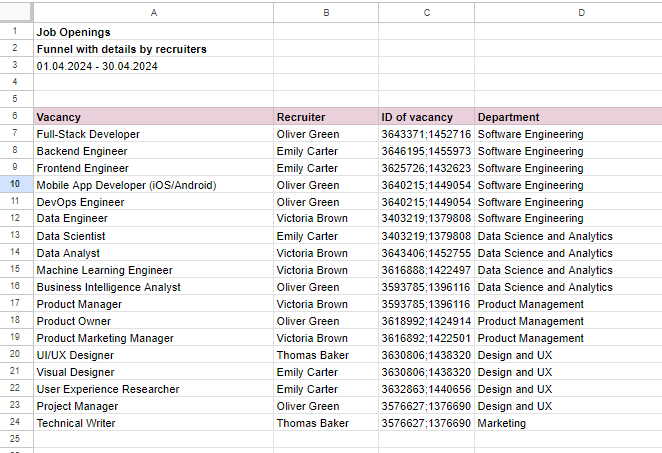Click the 'Vacancy' header cell
Viewport: 662px width, 453px height.
click(x=154, y=117)
